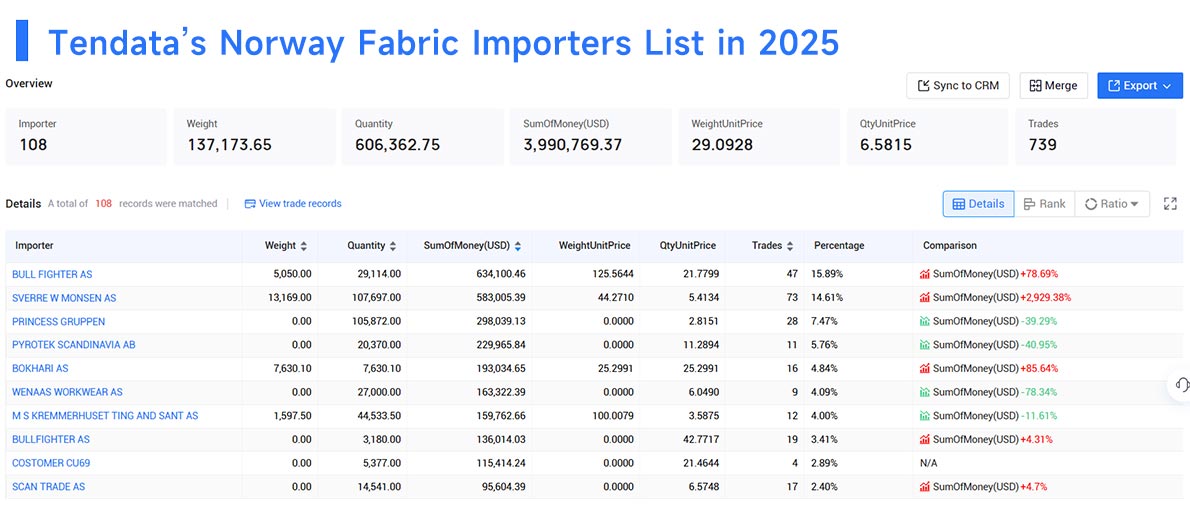Click chart icon in PRINCESS GRUPPEN comparison
The height and width of the screenshot is (513, 1190).
[x=925, y=321]
